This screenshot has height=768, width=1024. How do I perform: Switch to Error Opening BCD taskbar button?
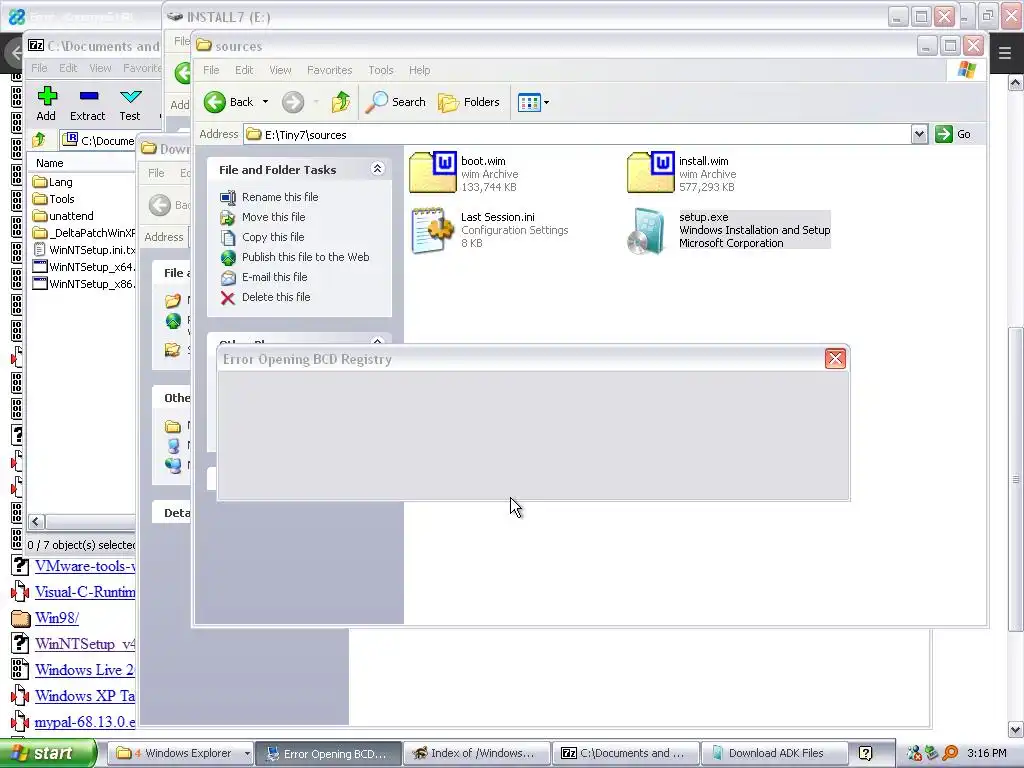[x=328, y=753]
